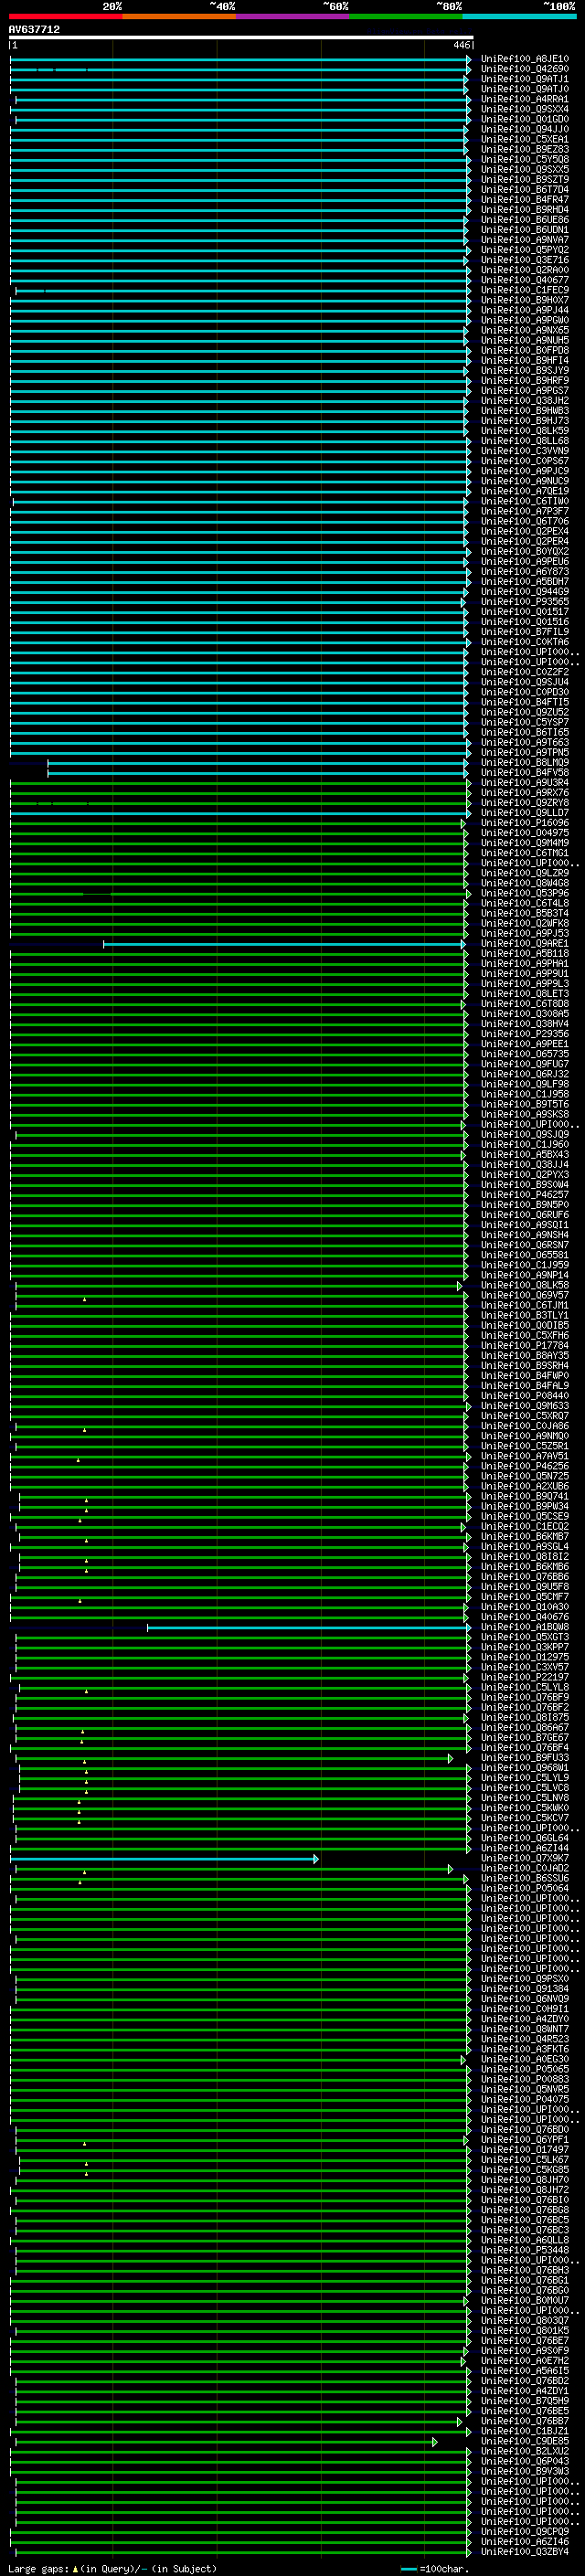Screen dimensions: 585x2576
Task: Select hit label UniRef100_A7QE19
Action: 524,491
